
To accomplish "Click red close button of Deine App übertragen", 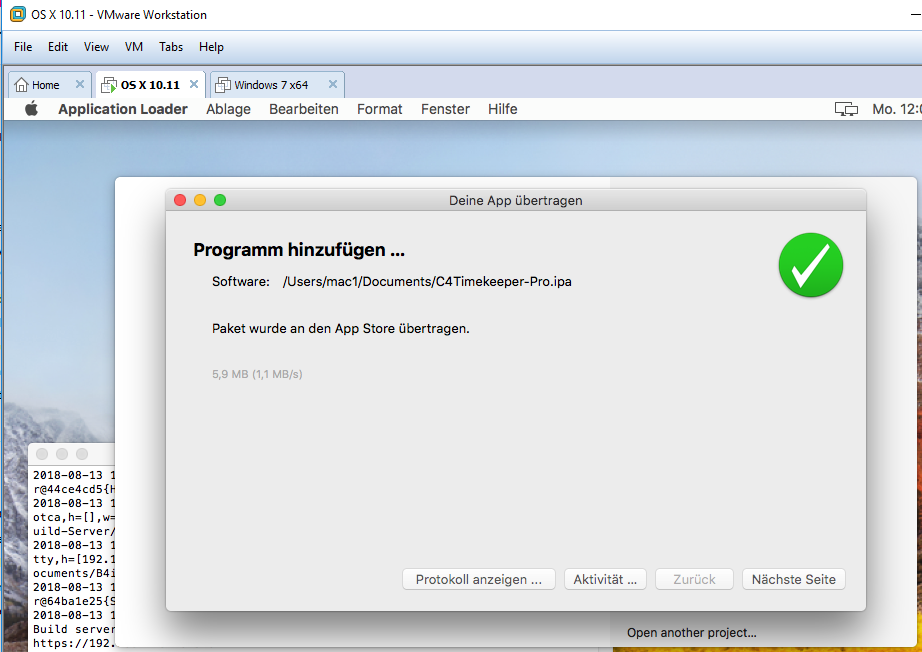I will click(x=180, y=200).
